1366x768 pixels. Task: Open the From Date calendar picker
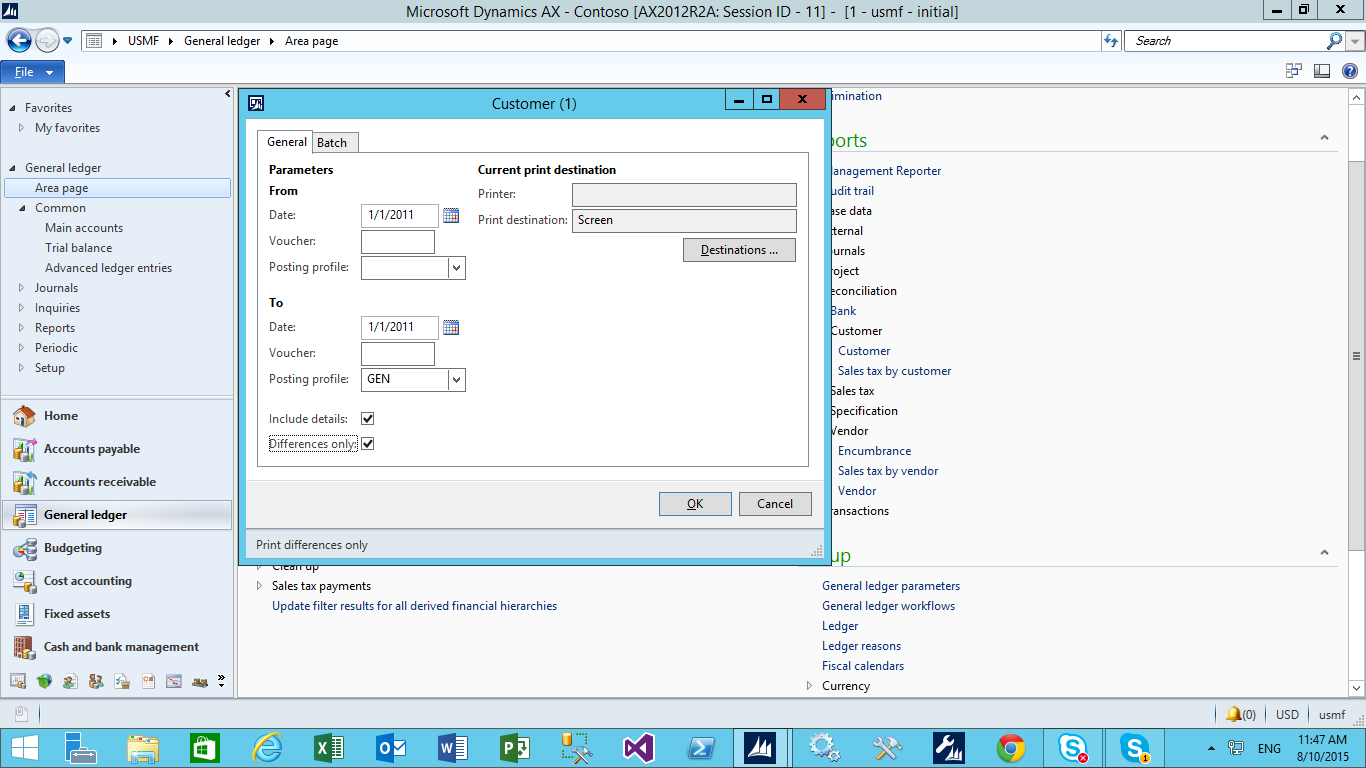click(451, 215)
